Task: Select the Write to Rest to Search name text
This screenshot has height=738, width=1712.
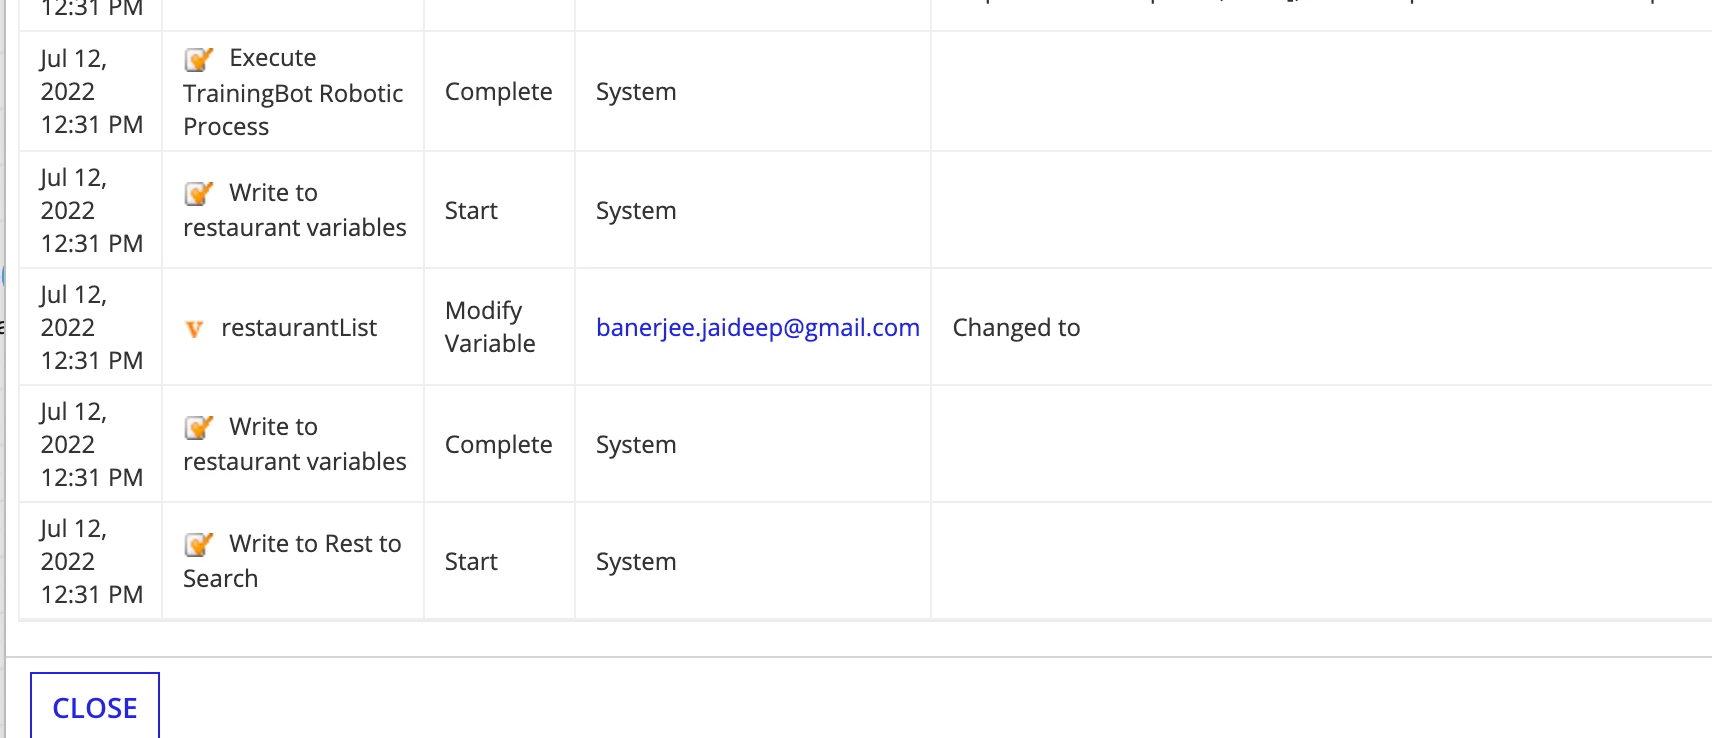Action: (292, 561)
